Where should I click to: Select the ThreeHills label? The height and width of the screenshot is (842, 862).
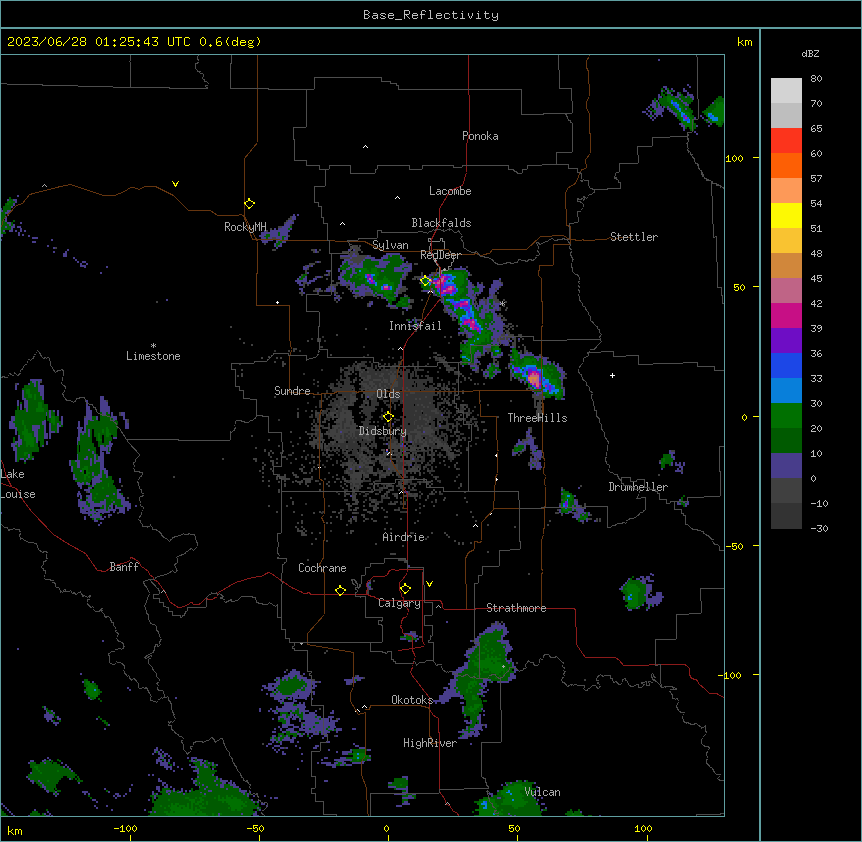(x=537, y=418)
